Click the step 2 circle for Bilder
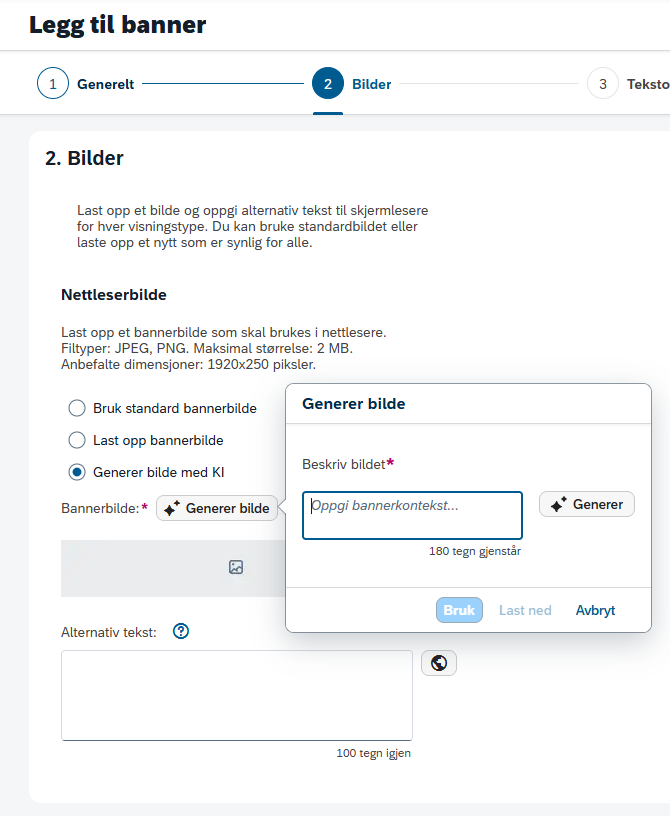 coord(328,83)
